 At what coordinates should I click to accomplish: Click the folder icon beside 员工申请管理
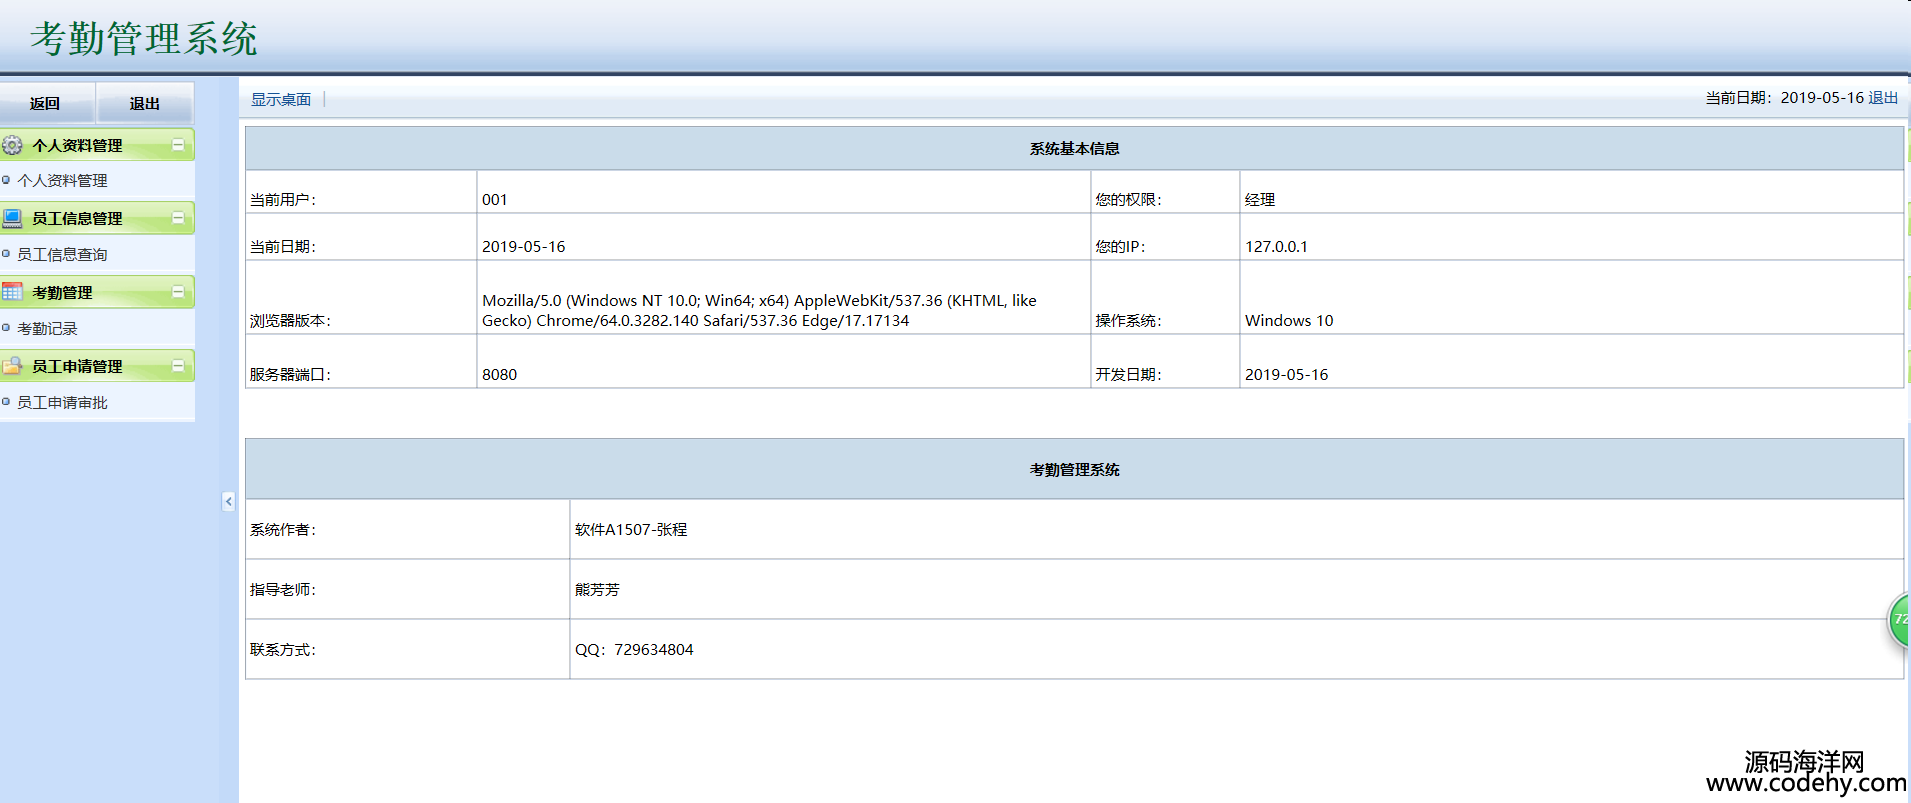[12, 366]
